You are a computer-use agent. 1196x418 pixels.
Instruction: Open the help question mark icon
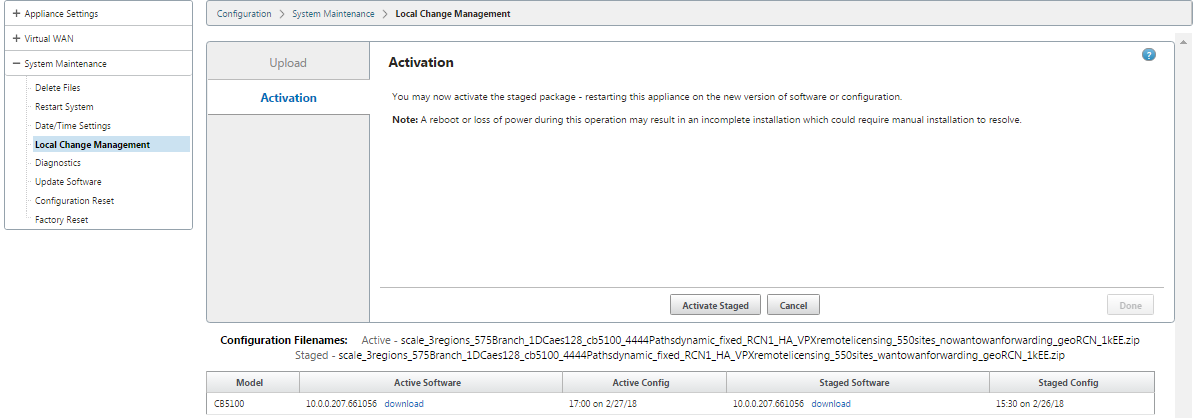tap(1149, 55)
